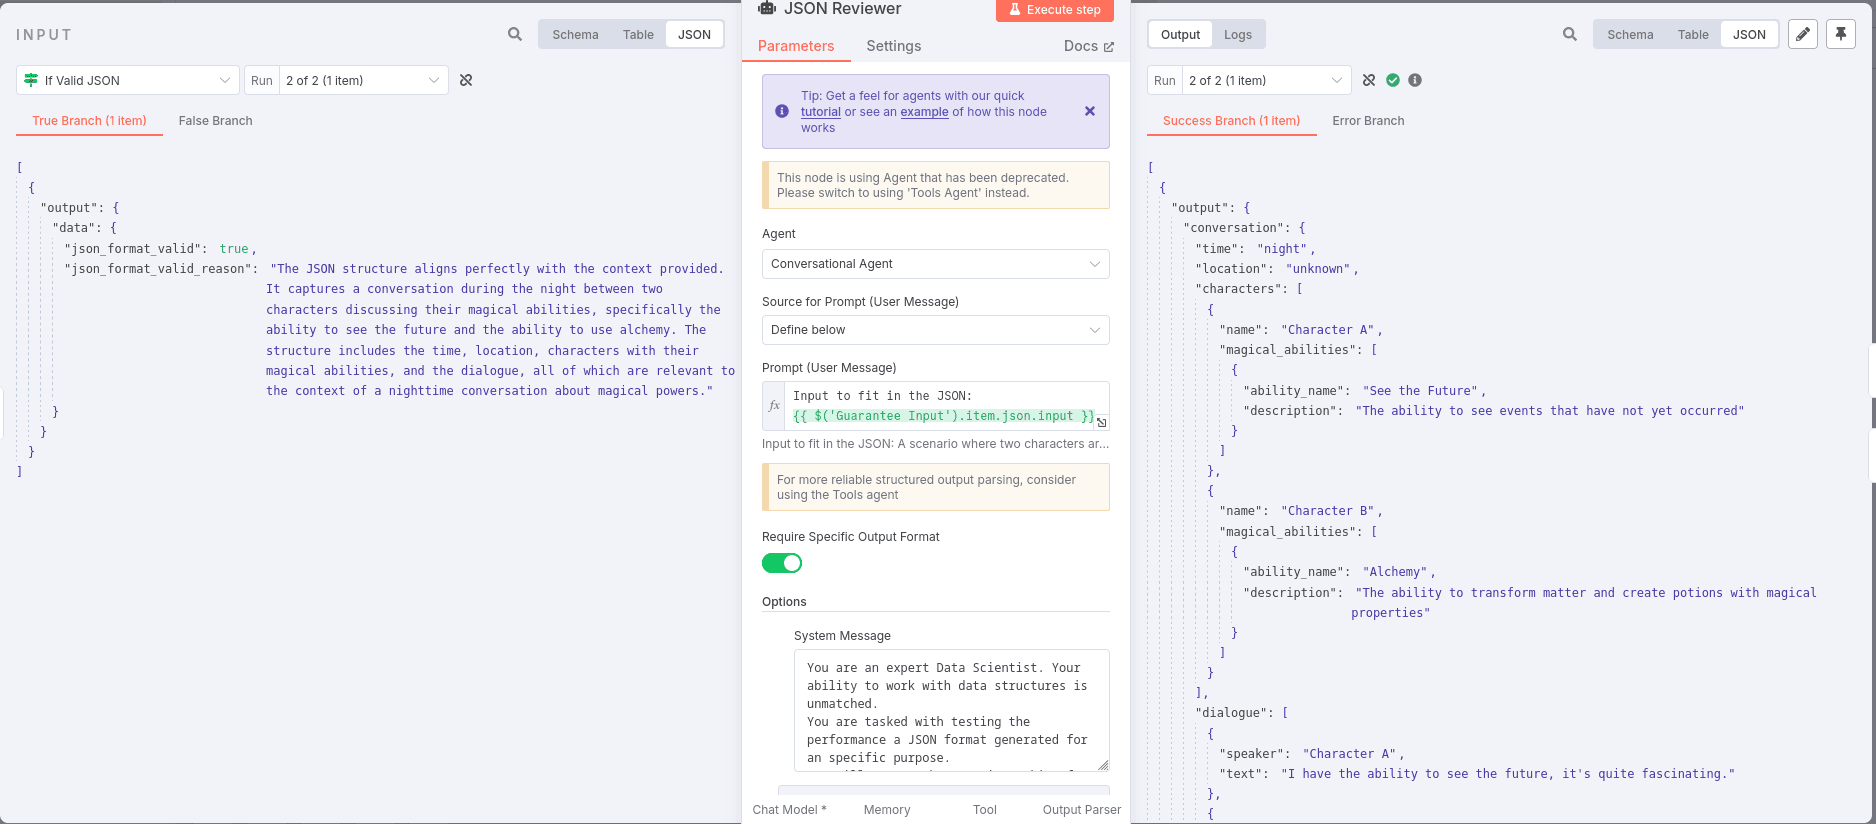Open the tutorial link in the tip
1876x824 pixels.
(x=821, y=112)
